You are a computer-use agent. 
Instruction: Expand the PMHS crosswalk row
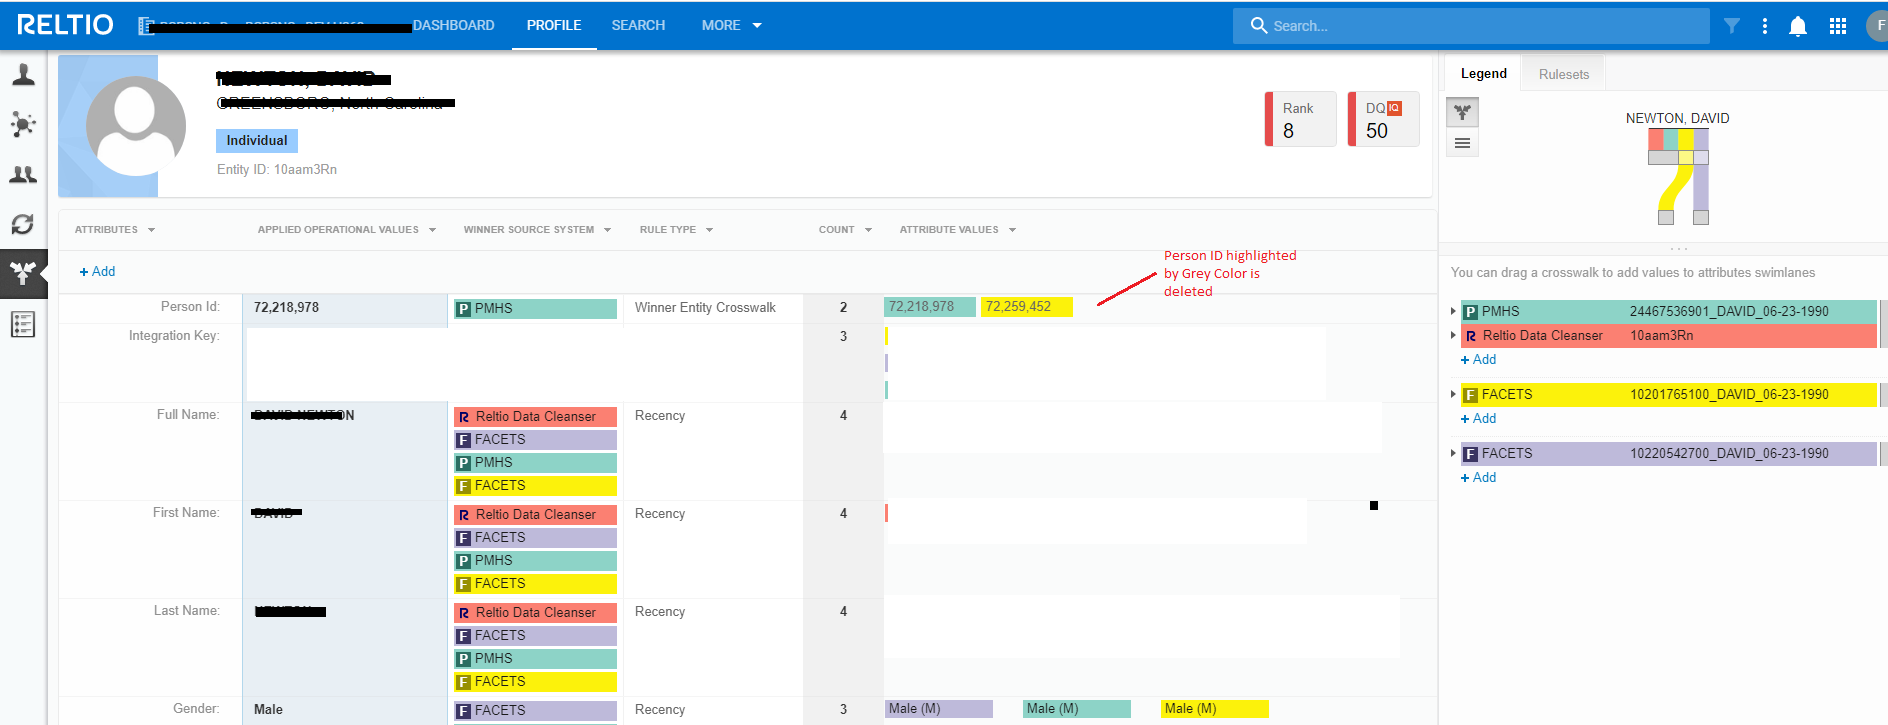tap(1453, 311)
